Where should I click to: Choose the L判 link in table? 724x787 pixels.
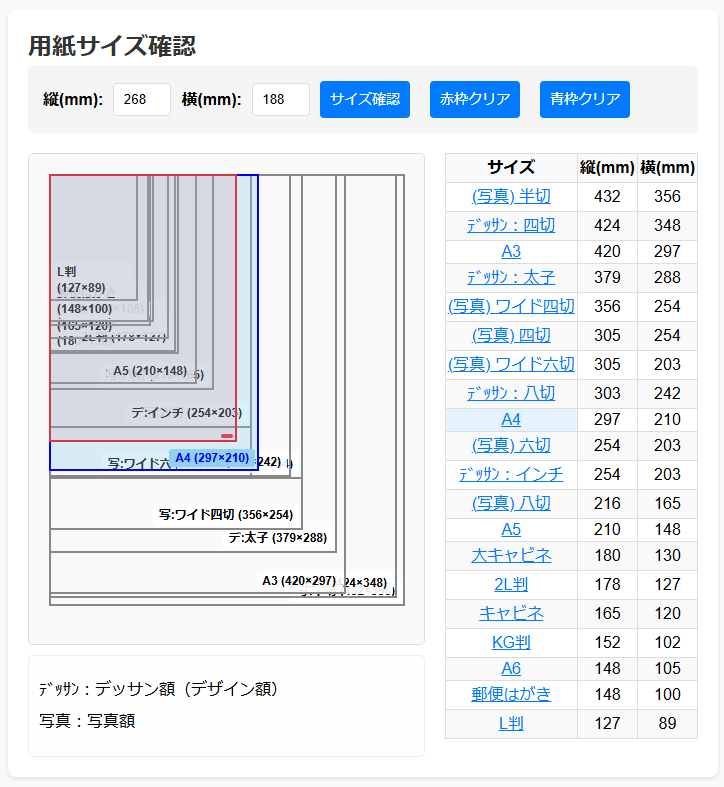(511, 724)
